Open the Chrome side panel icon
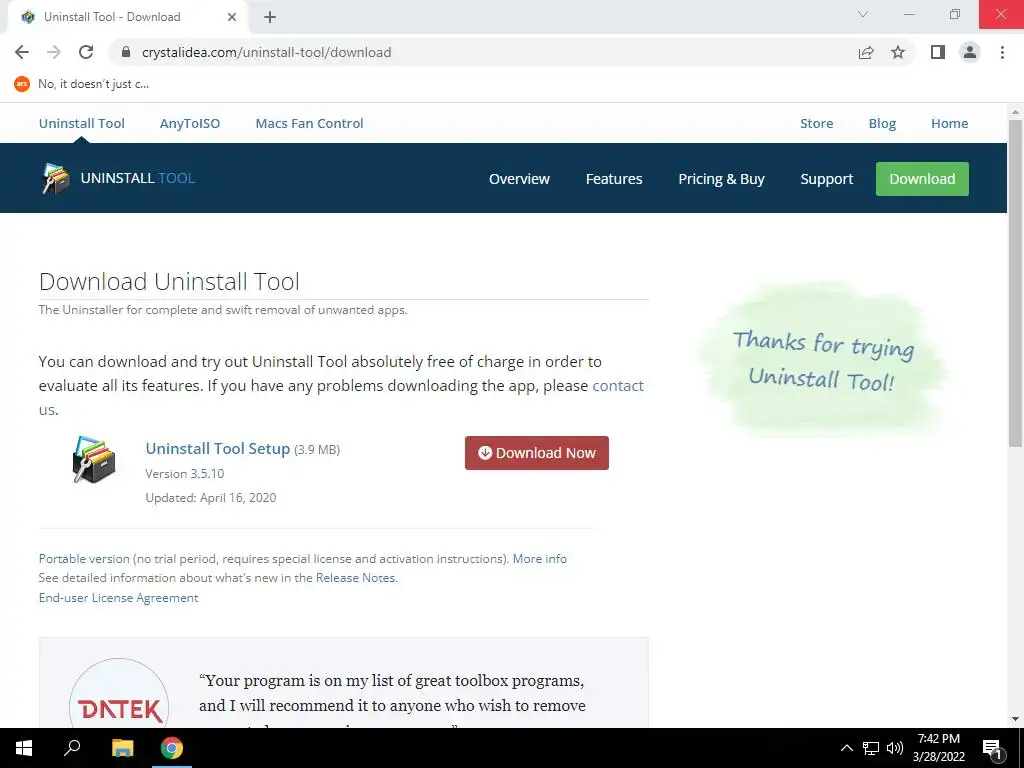Screen dimensions: 1024x768 tap(938, 52)
